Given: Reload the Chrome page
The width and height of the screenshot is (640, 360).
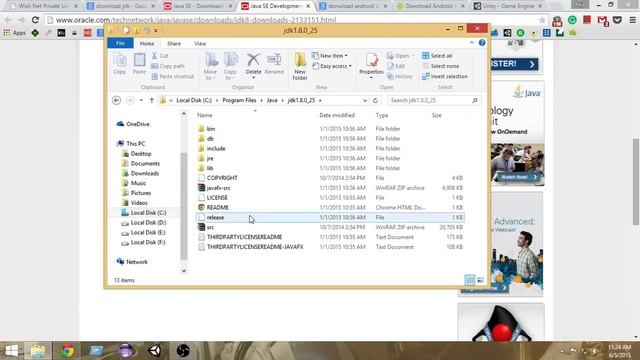Looking at the screenshot, I should 36,20.
